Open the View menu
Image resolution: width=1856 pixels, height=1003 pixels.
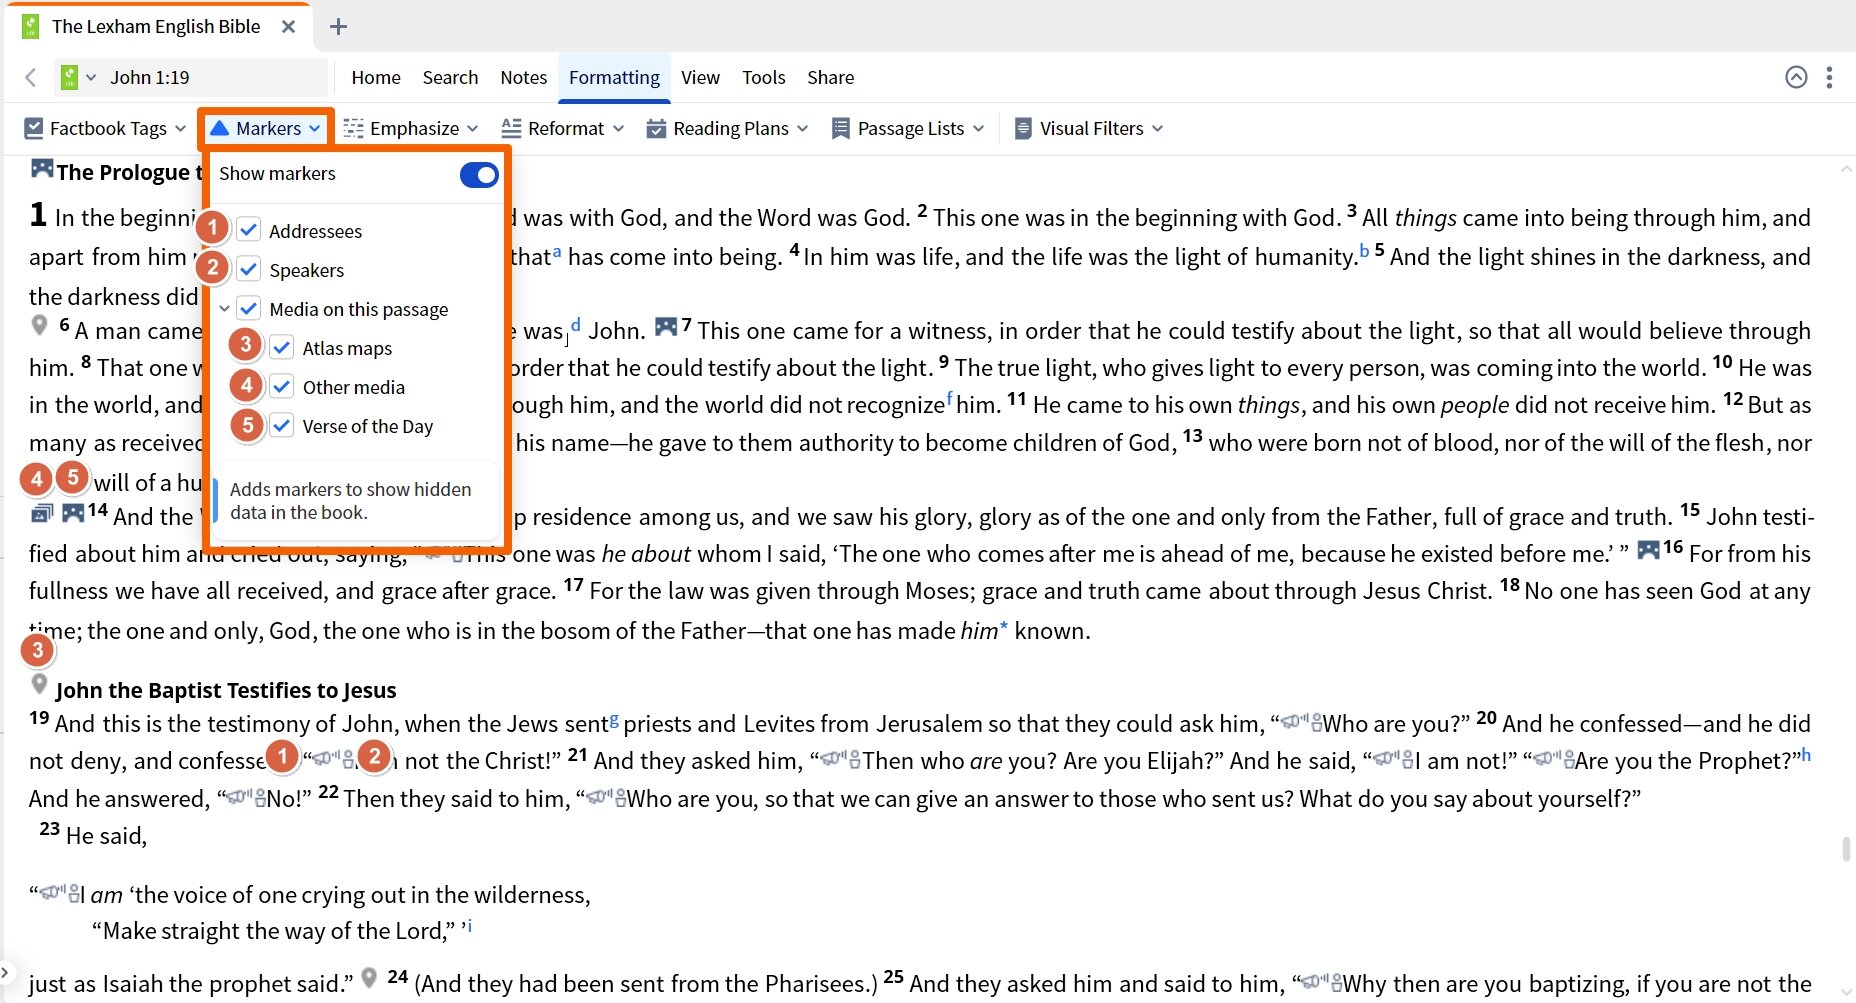[x=700, y=77]
